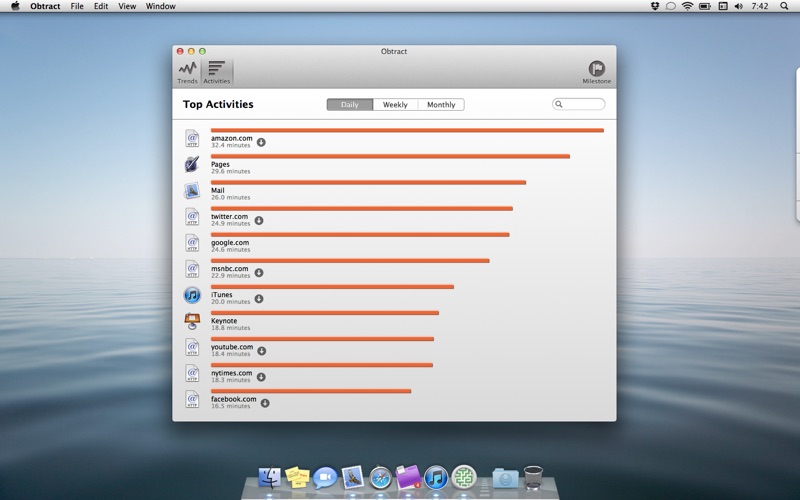Click the Keynote icon in activity list
The image size is (800, 500).
pyautogui.click(x=192, y=321)
